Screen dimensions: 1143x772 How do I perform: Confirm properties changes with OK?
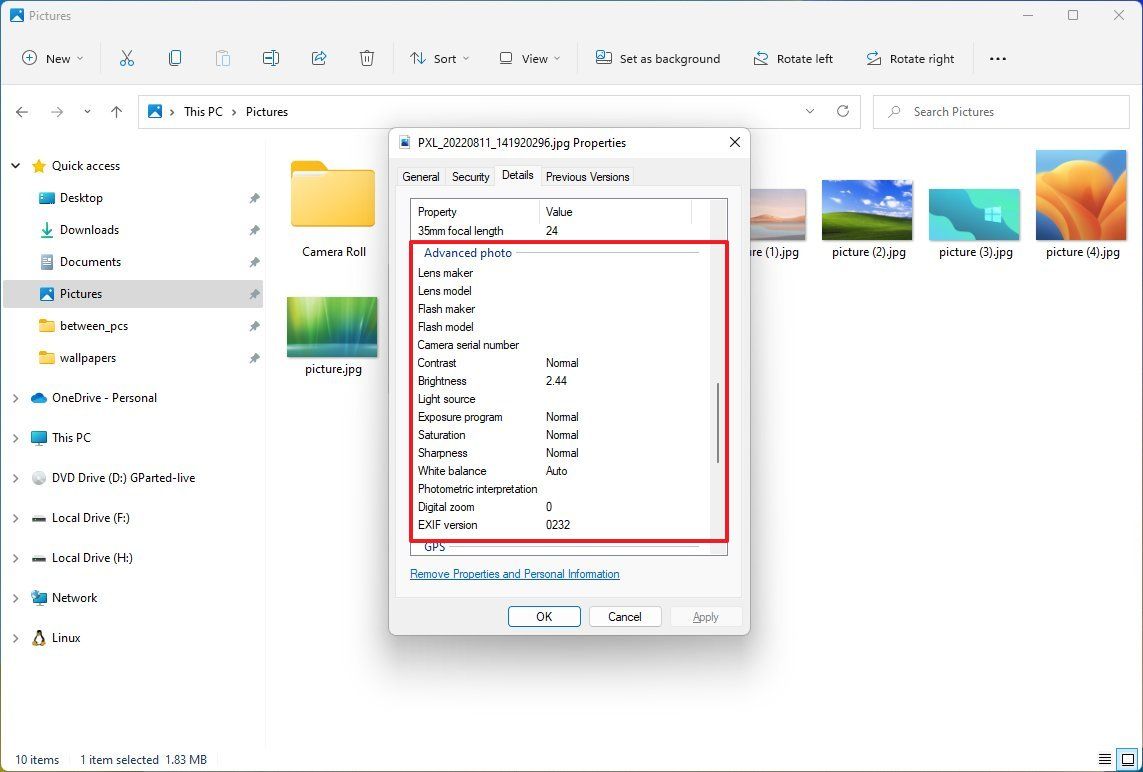[x=544, y=616]
